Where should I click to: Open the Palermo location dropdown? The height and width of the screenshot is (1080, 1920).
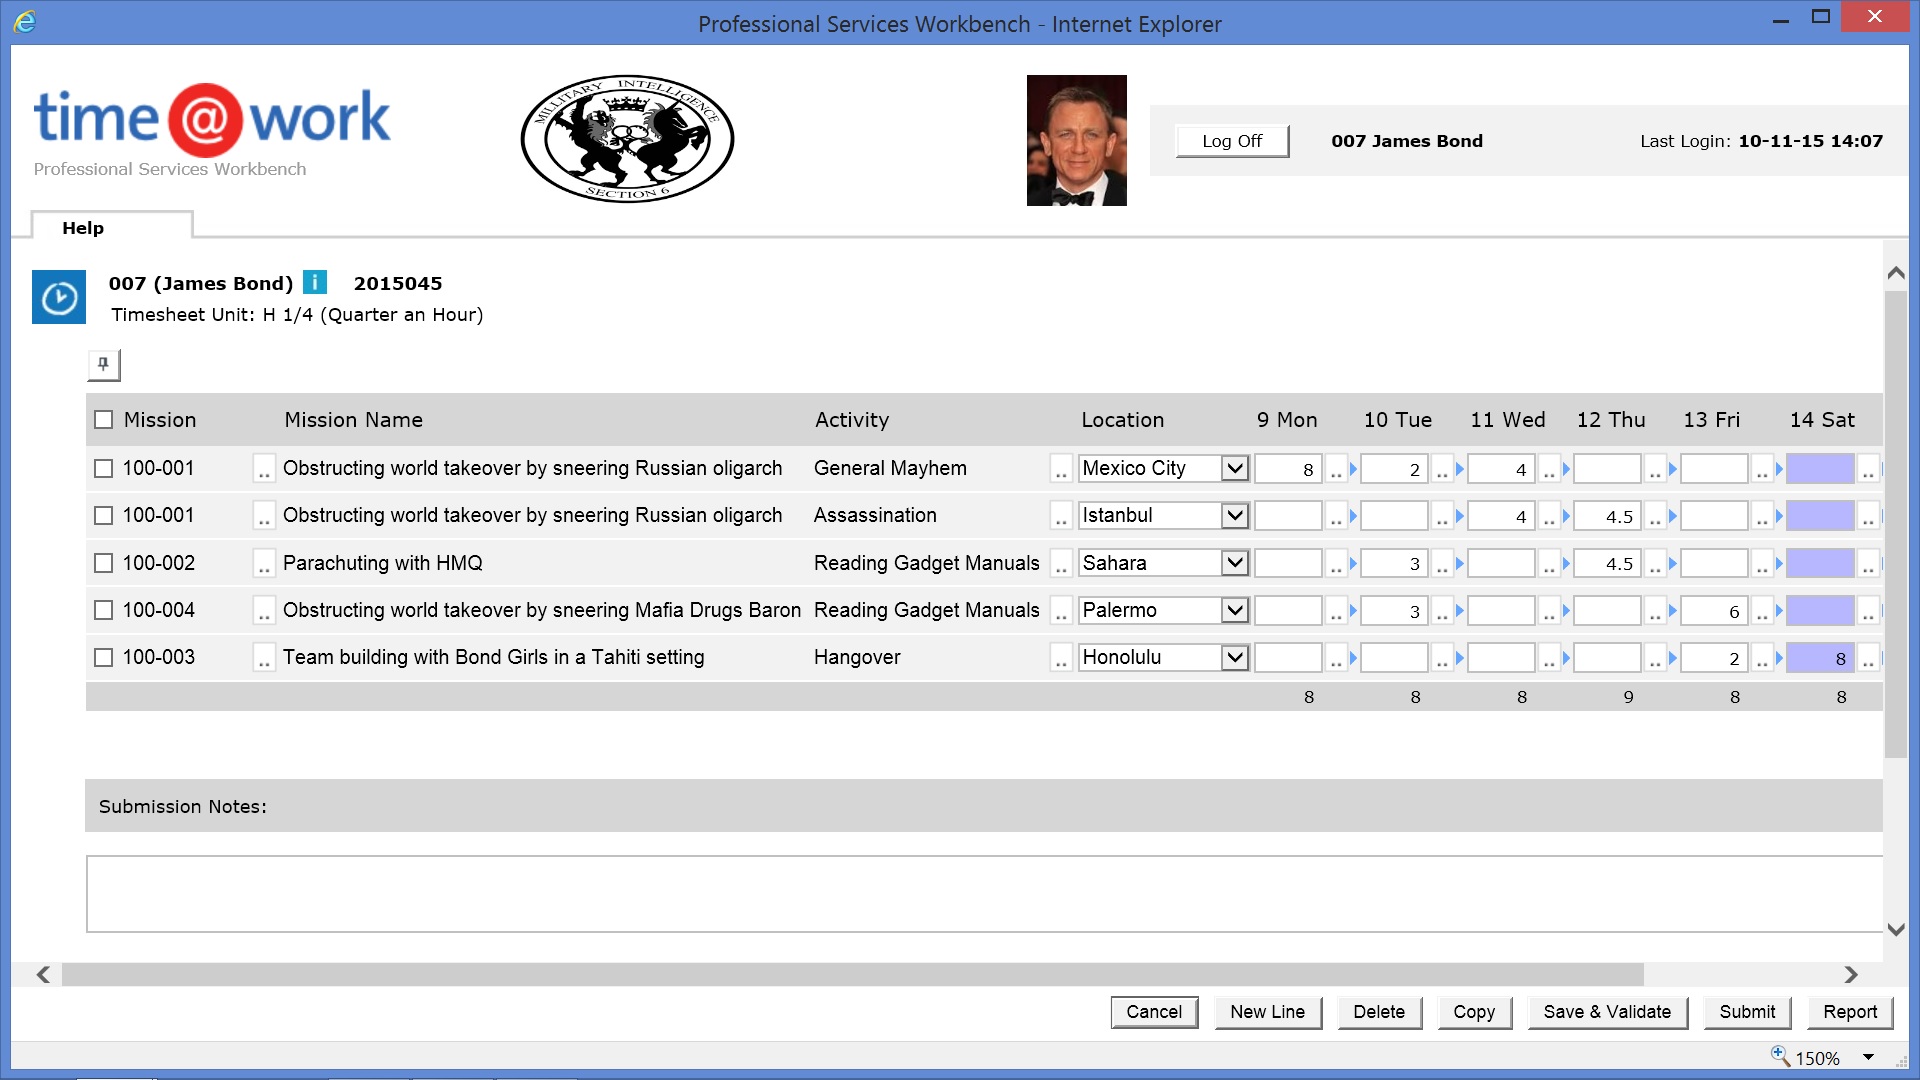[x=1235, y=610]
